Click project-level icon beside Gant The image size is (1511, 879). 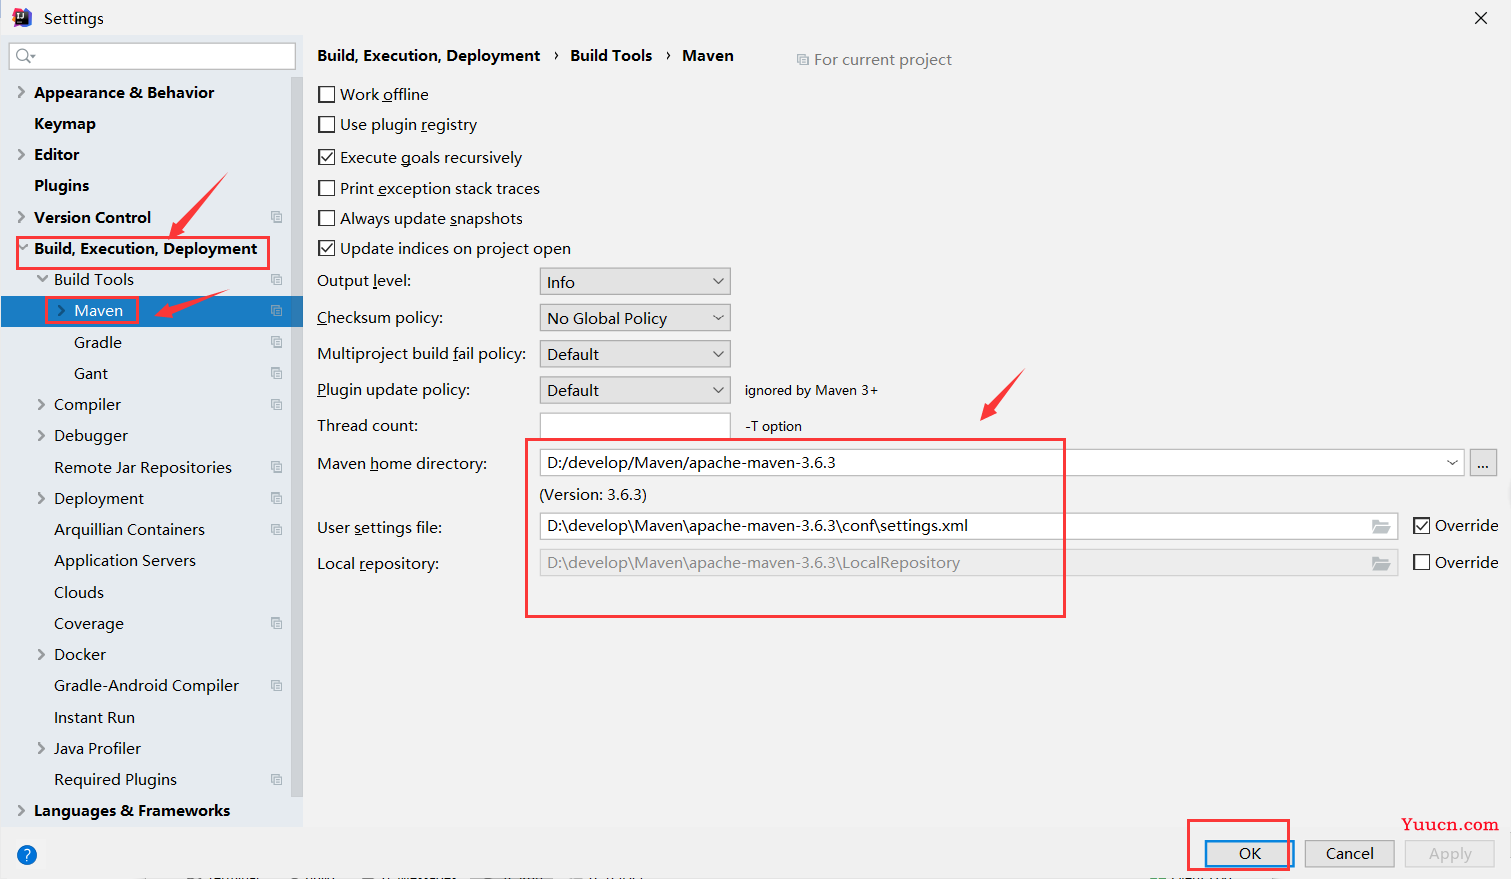click(277, 373)
